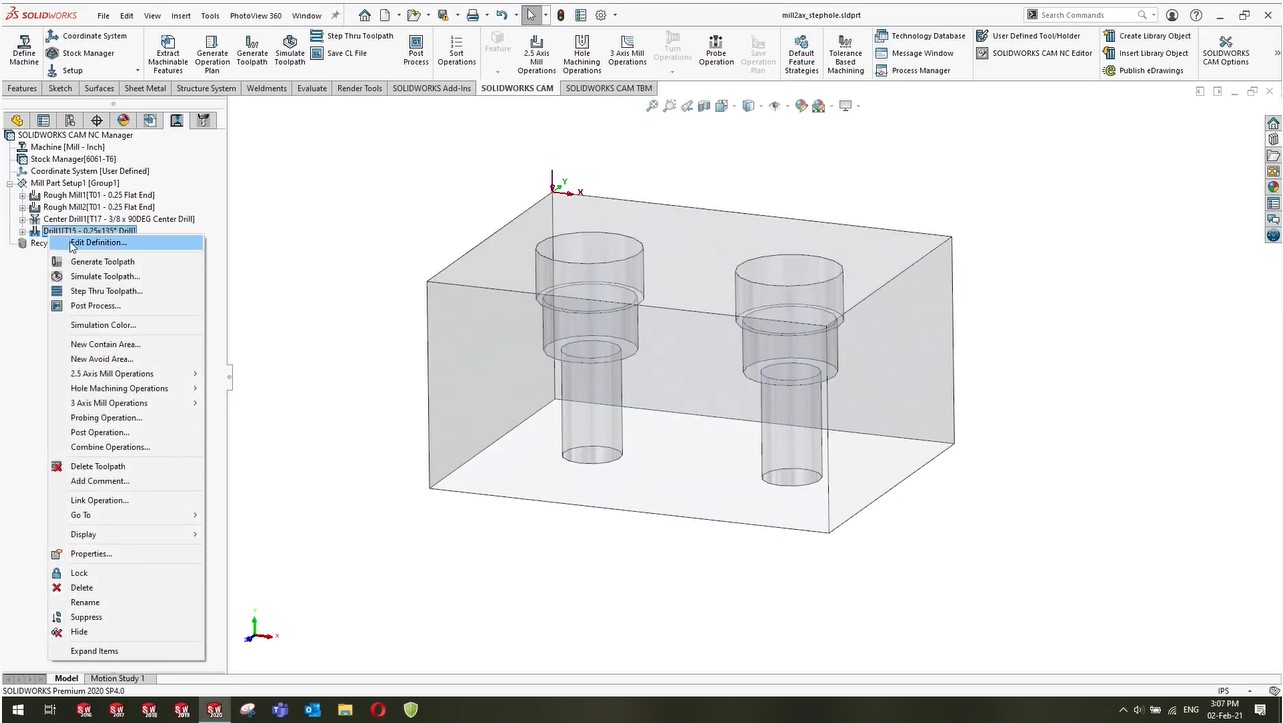The height and width of the screenshot is (723, 1283).
Task: Select Edit Definition in the context menu
Action: pyautogui.click(x=98, y=242)
